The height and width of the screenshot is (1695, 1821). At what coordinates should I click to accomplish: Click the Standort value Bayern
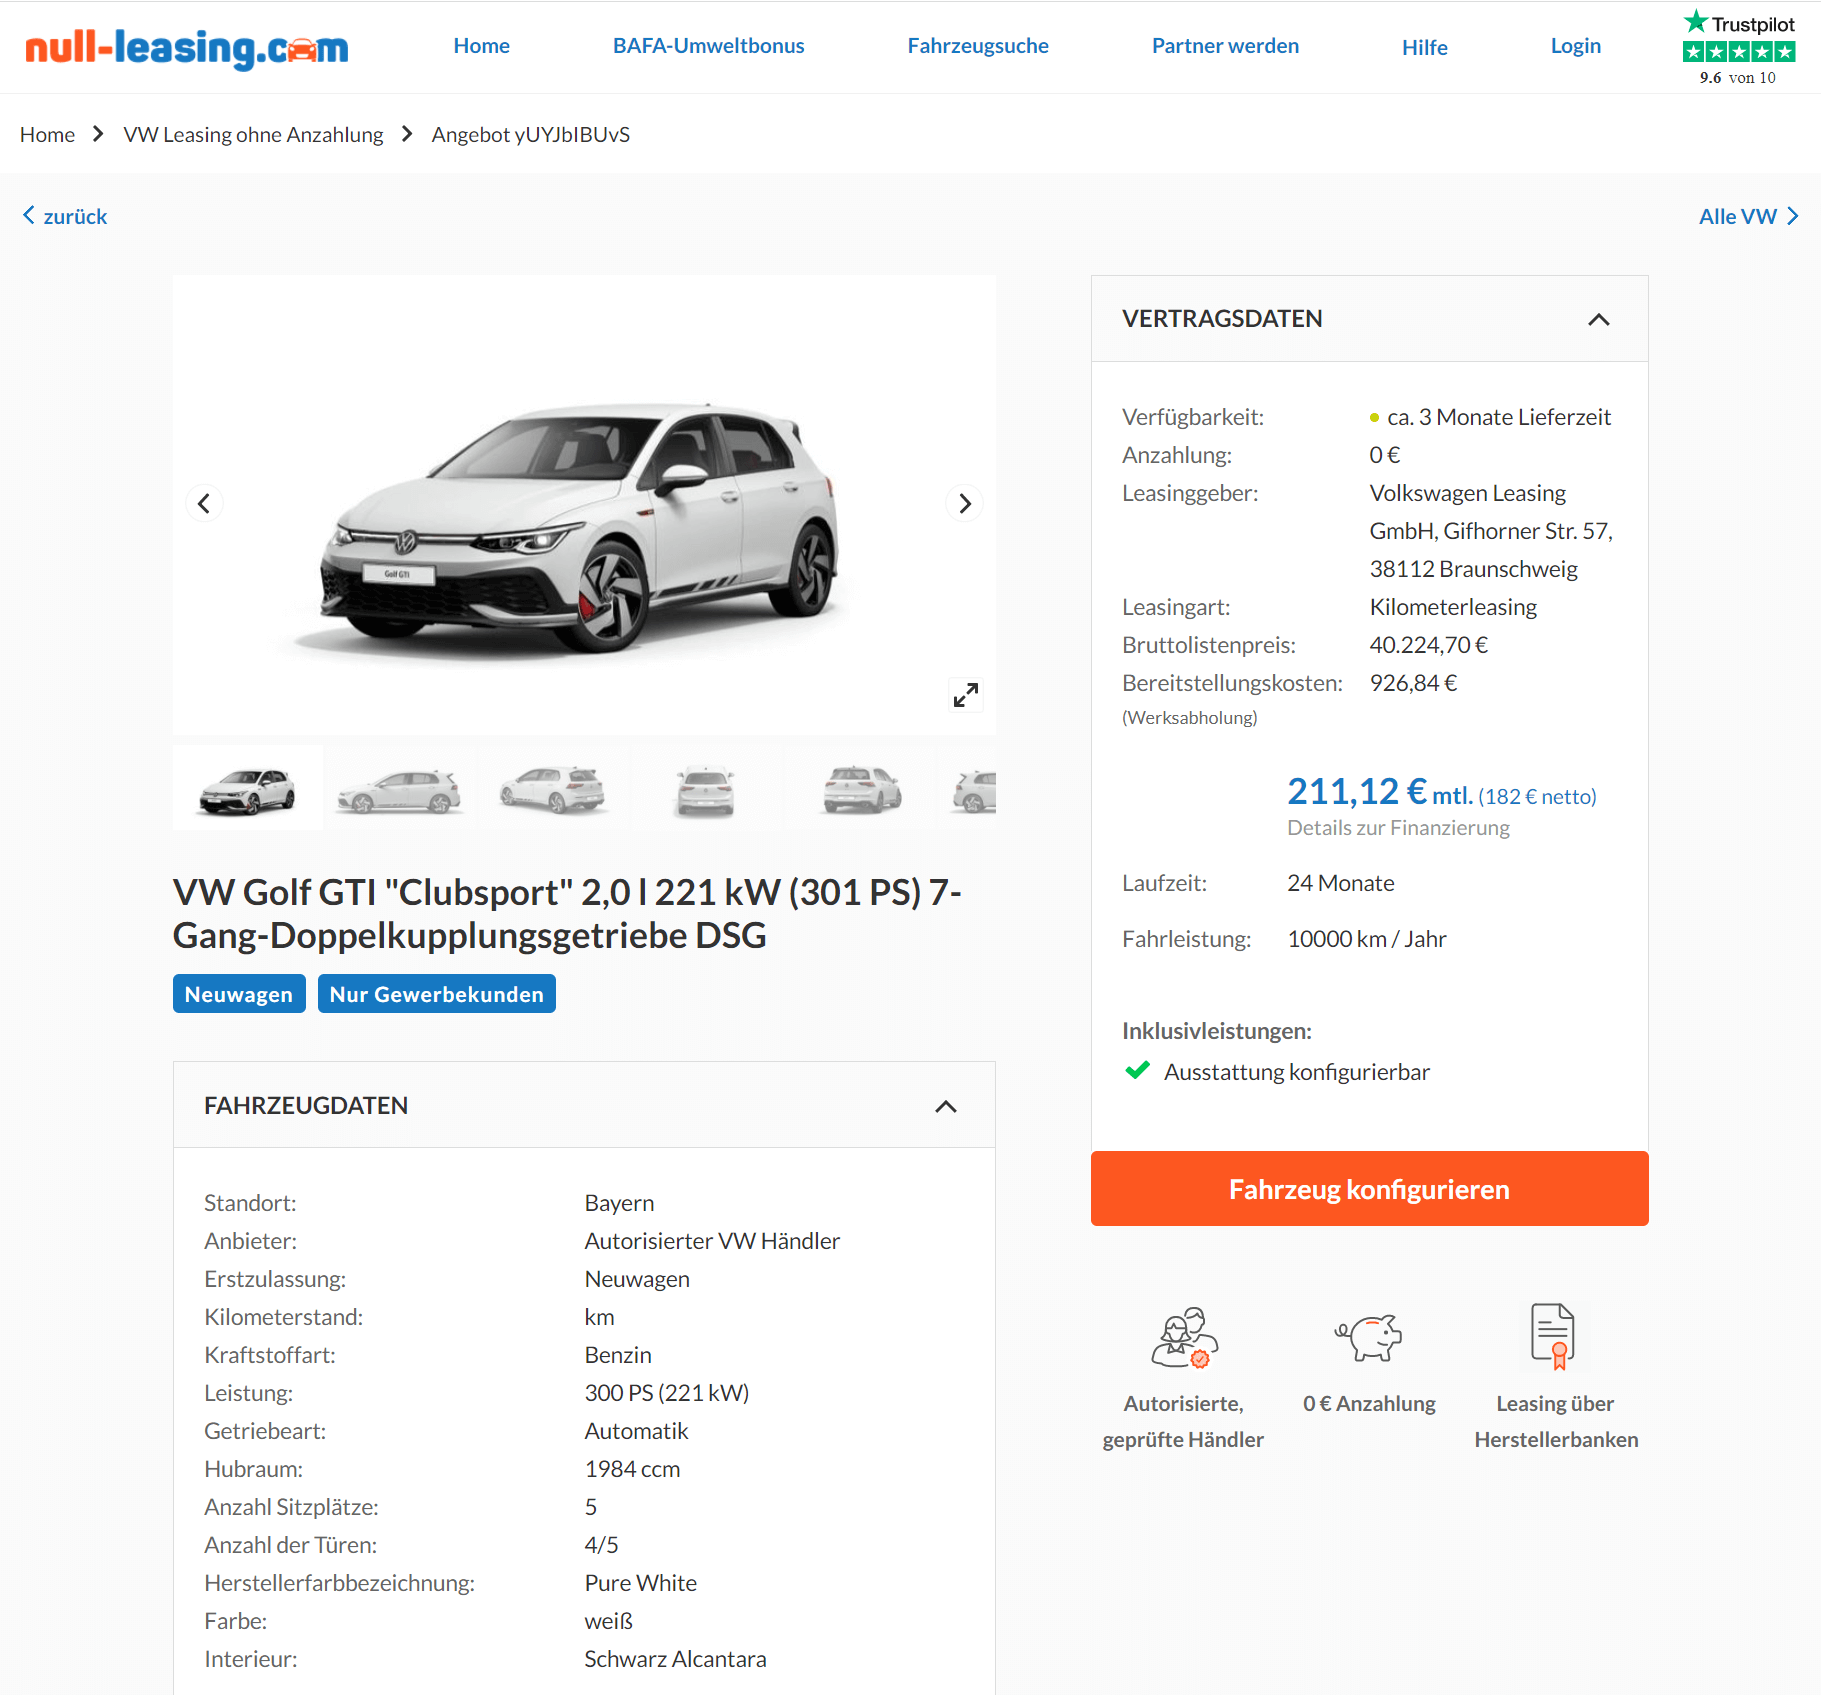tap(619, 1203)
